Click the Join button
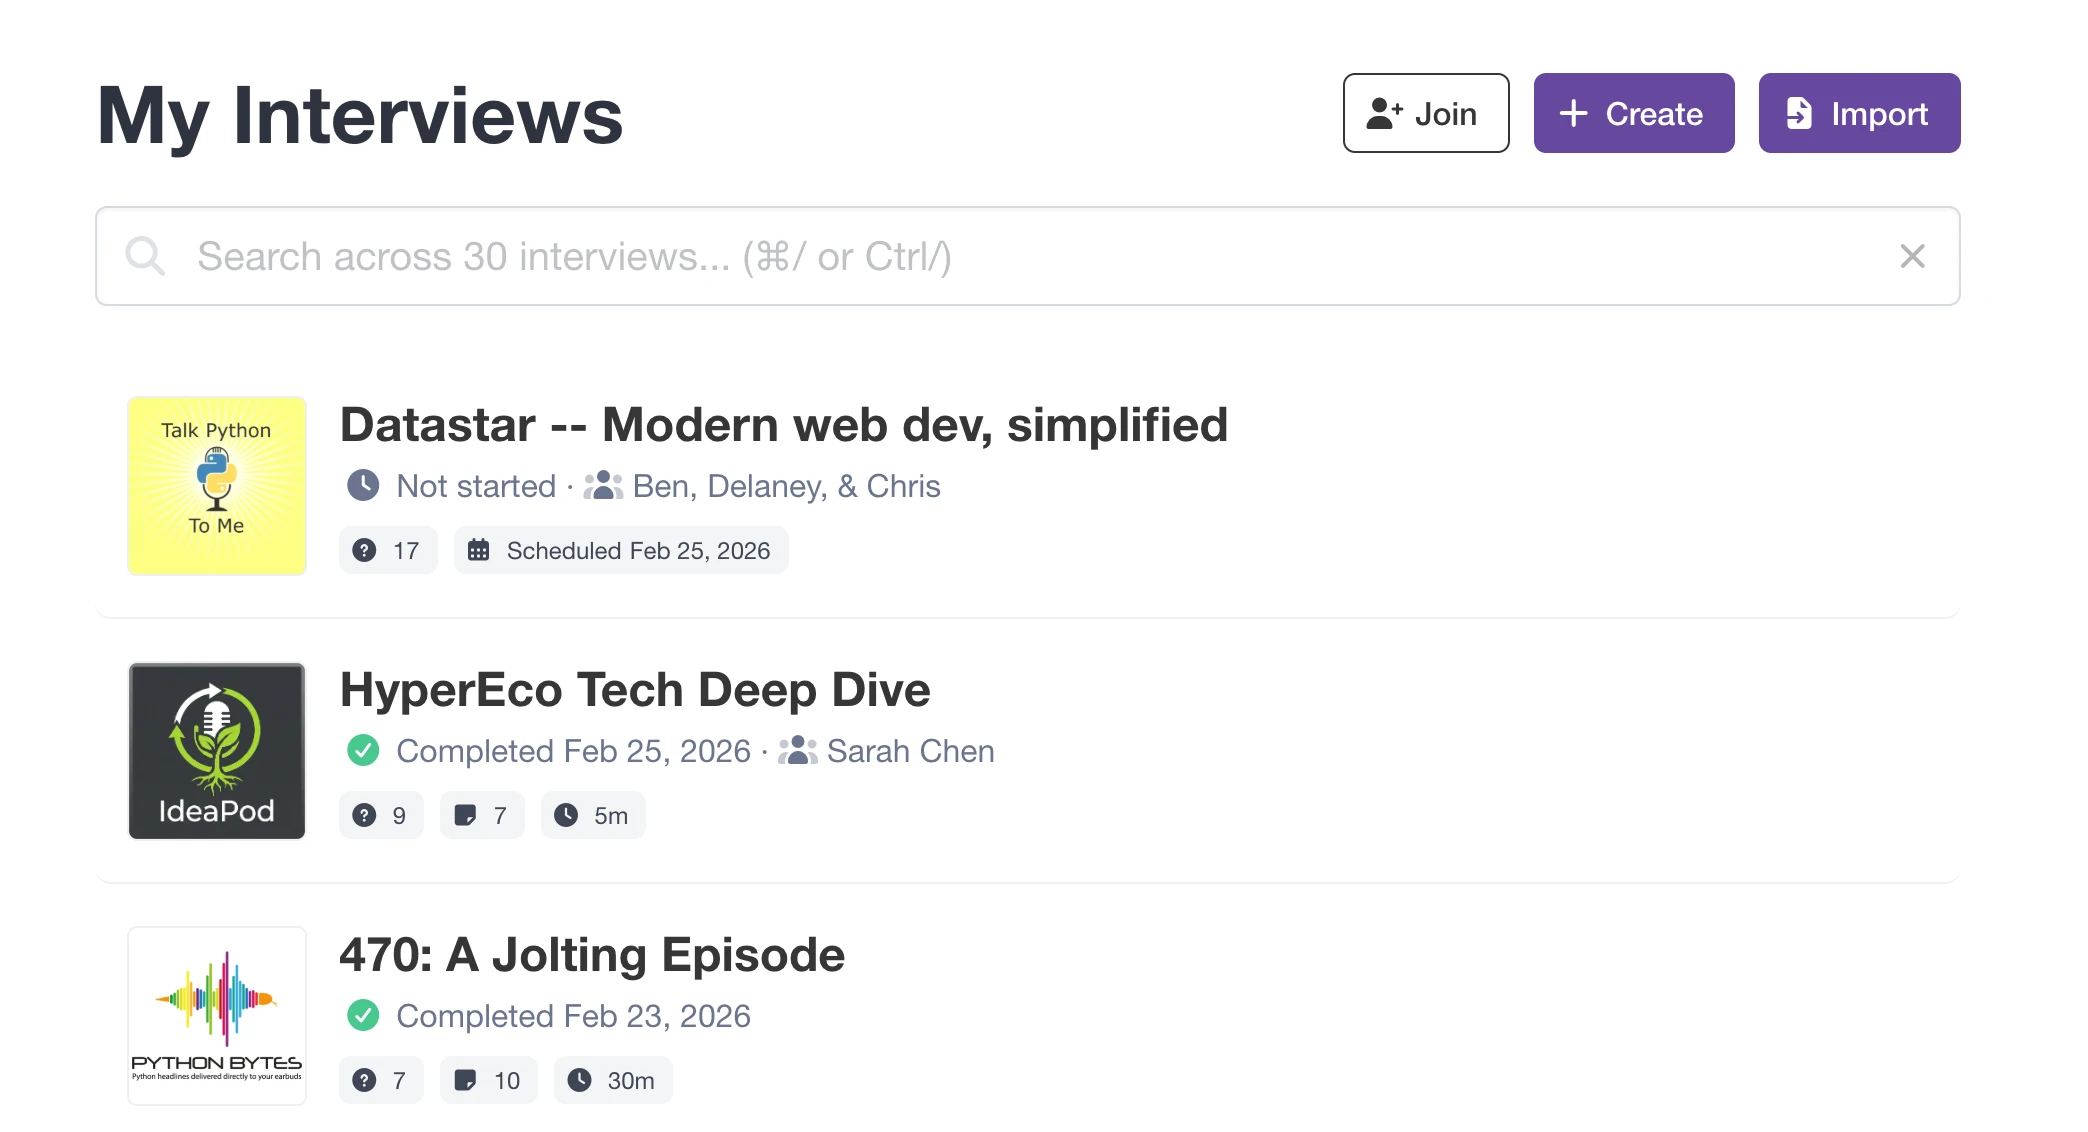The image size is (2088, 1132). click(x=1425, y=113)
